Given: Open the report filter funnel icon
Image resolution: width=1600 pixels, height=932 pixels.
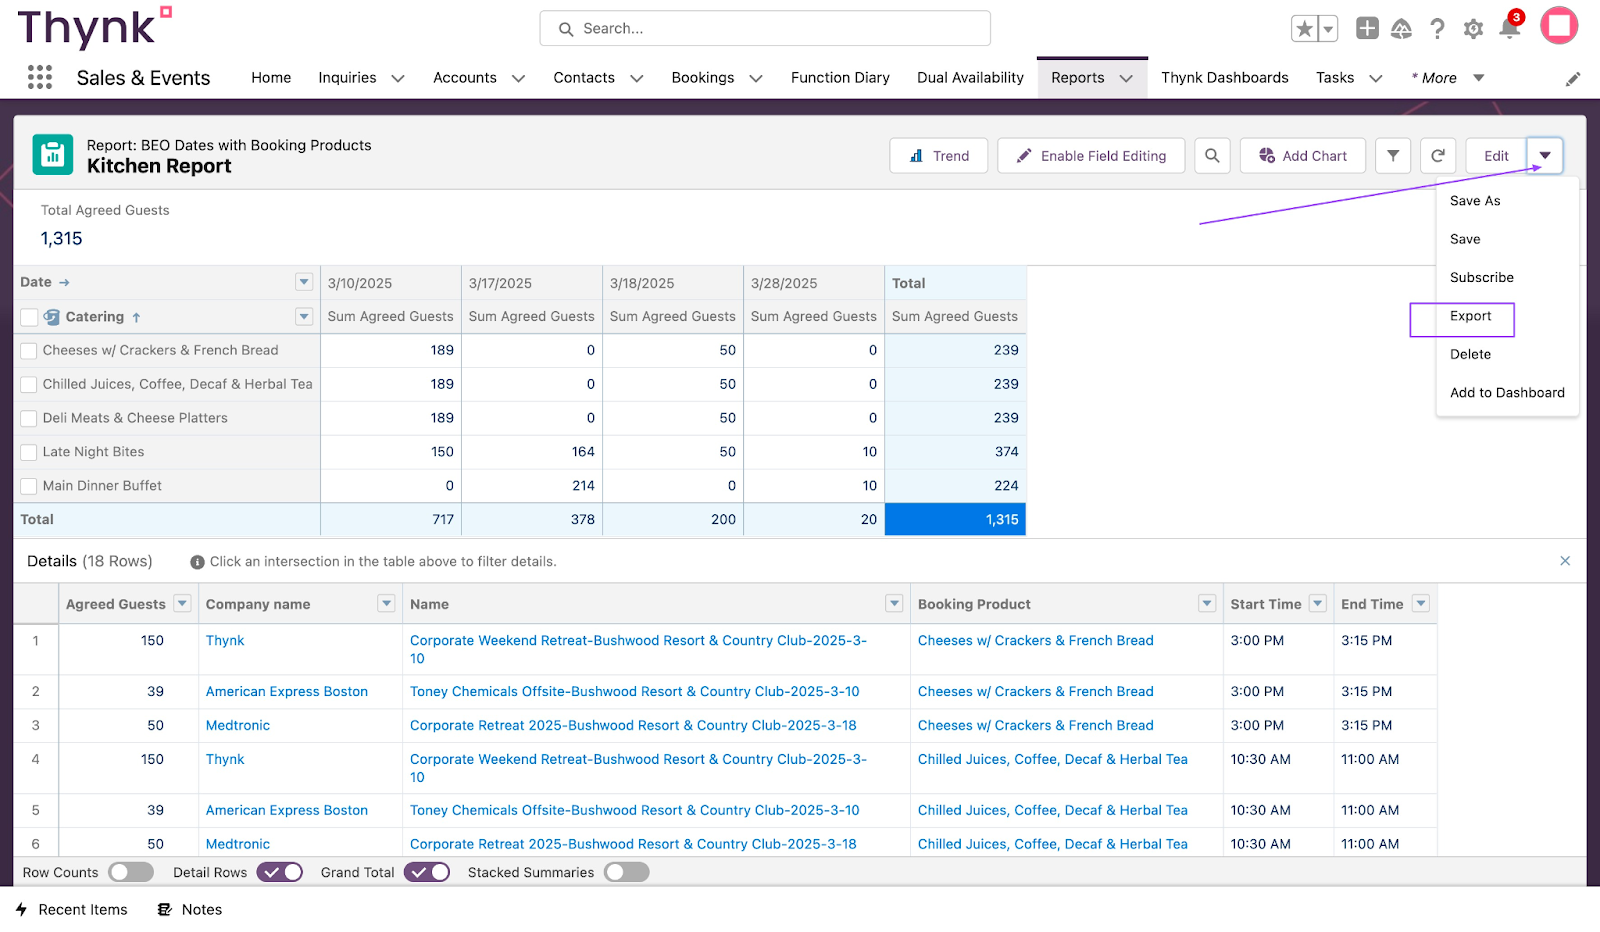Looking at the screenshot, I should [x=1393, y=156].
